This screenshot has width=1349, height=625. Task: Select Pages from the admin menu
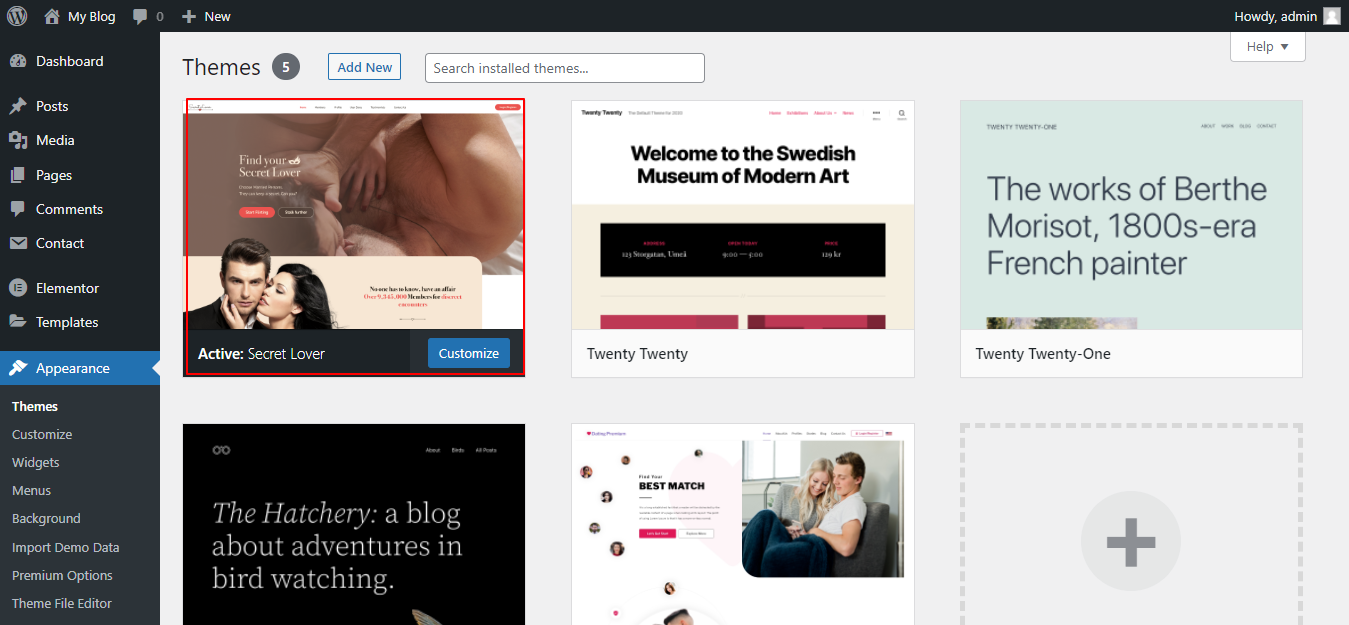[80, 175]
